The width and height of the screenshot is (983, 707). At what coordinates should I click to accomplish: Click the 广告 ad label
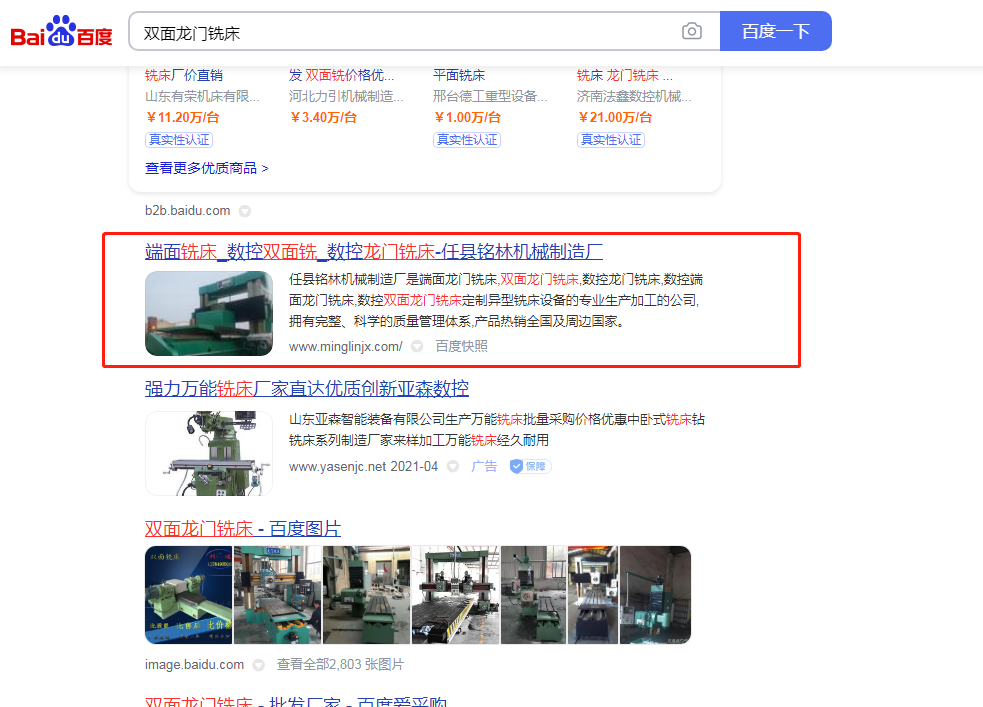(484, 466)
